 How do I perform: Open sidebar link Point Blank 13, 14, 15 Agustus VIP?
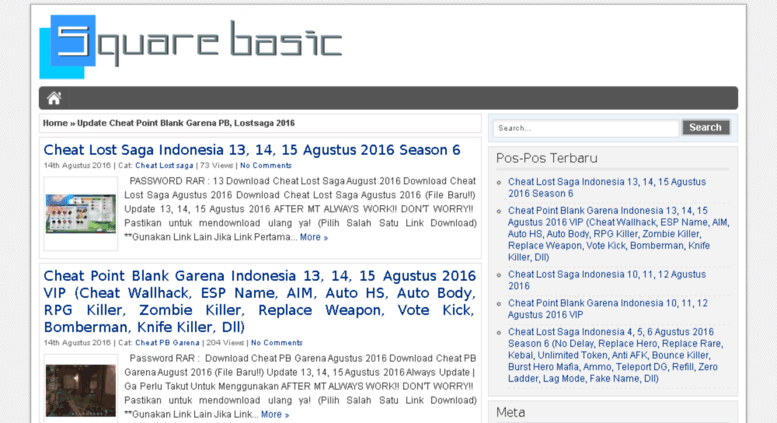point(618,234)
